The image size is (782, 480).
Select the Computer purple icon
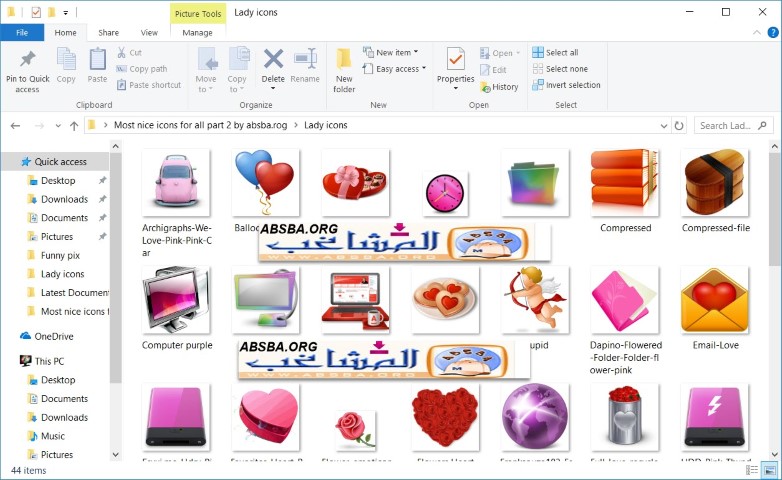(176, 299)
